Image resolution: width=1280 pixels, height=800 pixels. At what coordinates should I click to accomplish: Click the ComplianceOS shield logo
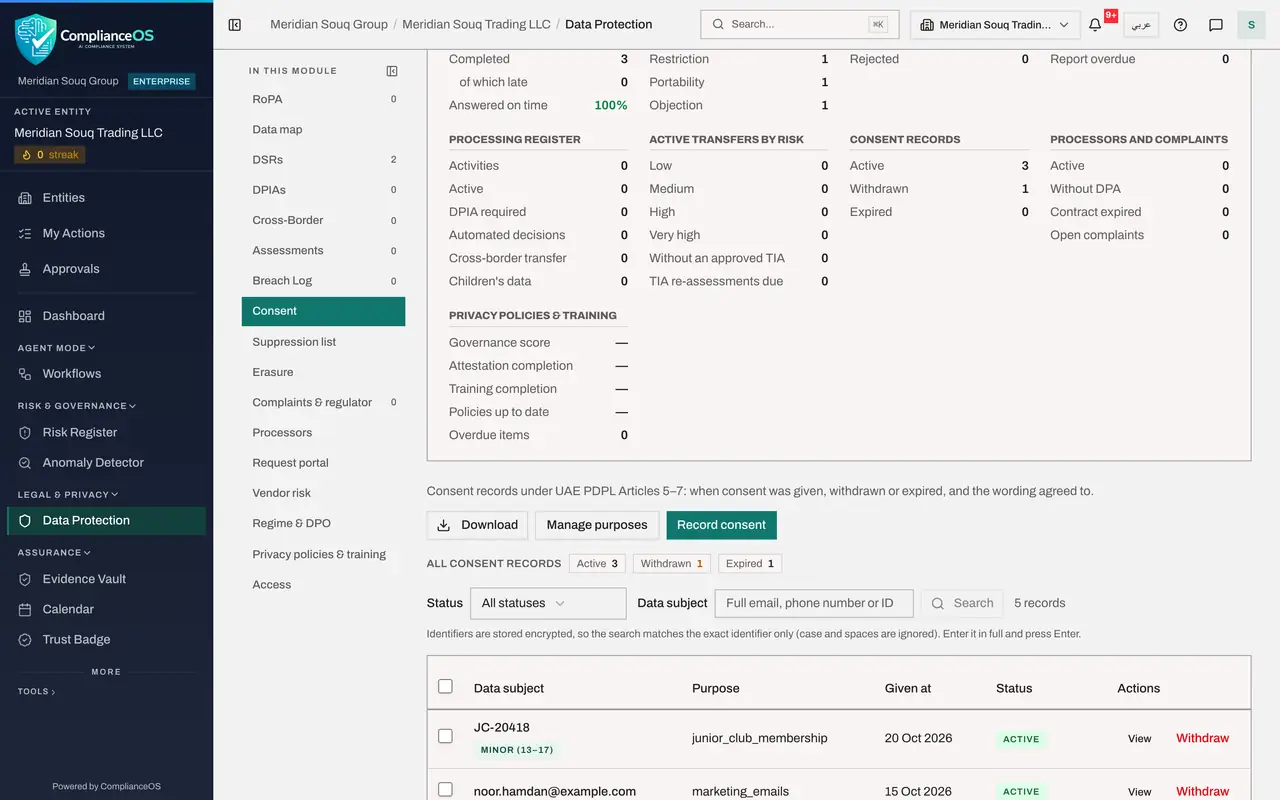[x=36, y=38]
